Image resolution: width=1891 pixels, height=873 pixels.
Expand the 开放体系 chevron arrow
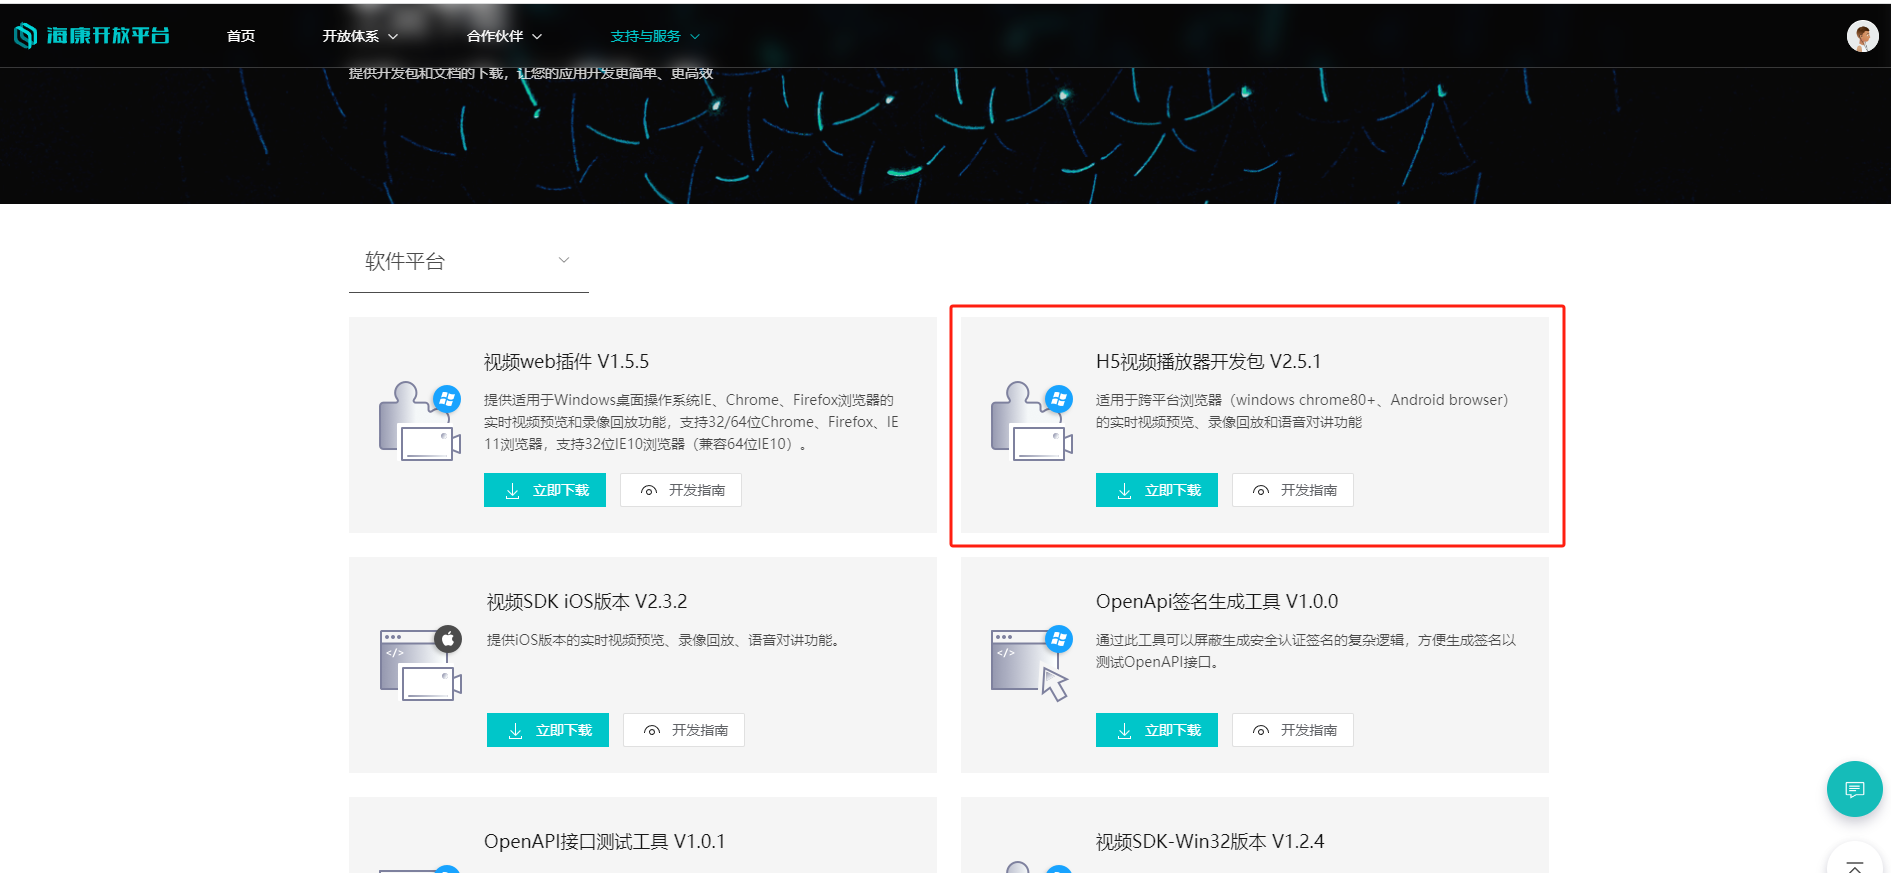pyautogui.click(x=393, y=36)
